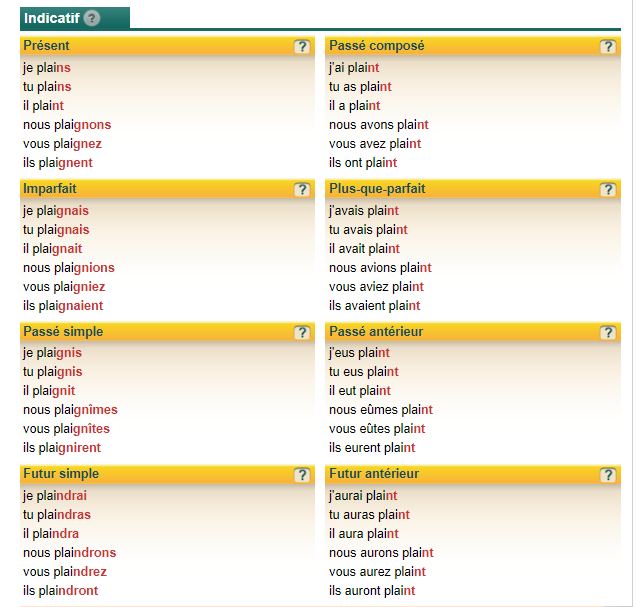Open help for Passé antérieur
The height and width of the screenshot is (607, 637).
pos(608,333)
